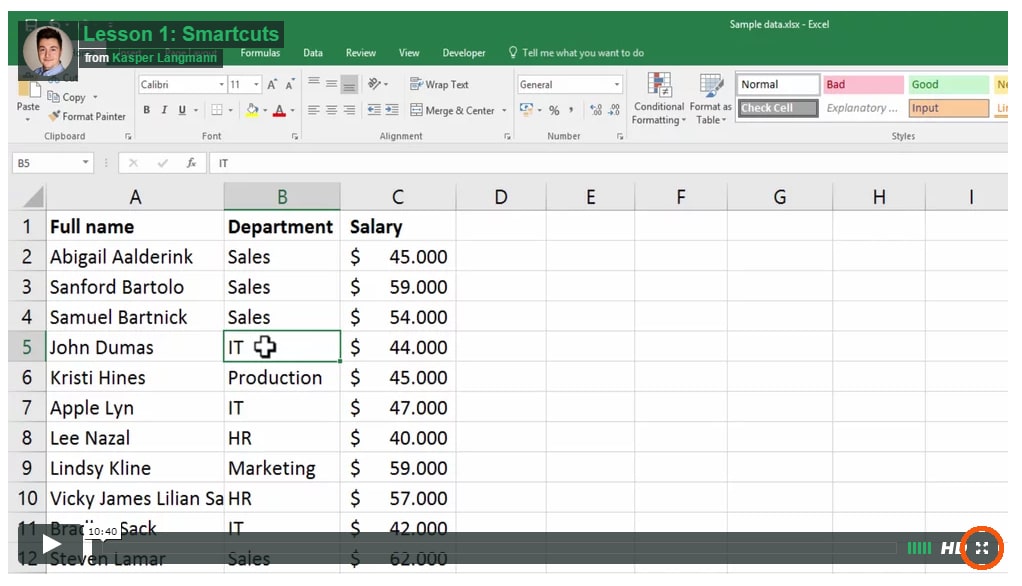The image size is (1022, 586).
Task: Align text right in Alignment group
Action: pos(349,110)
